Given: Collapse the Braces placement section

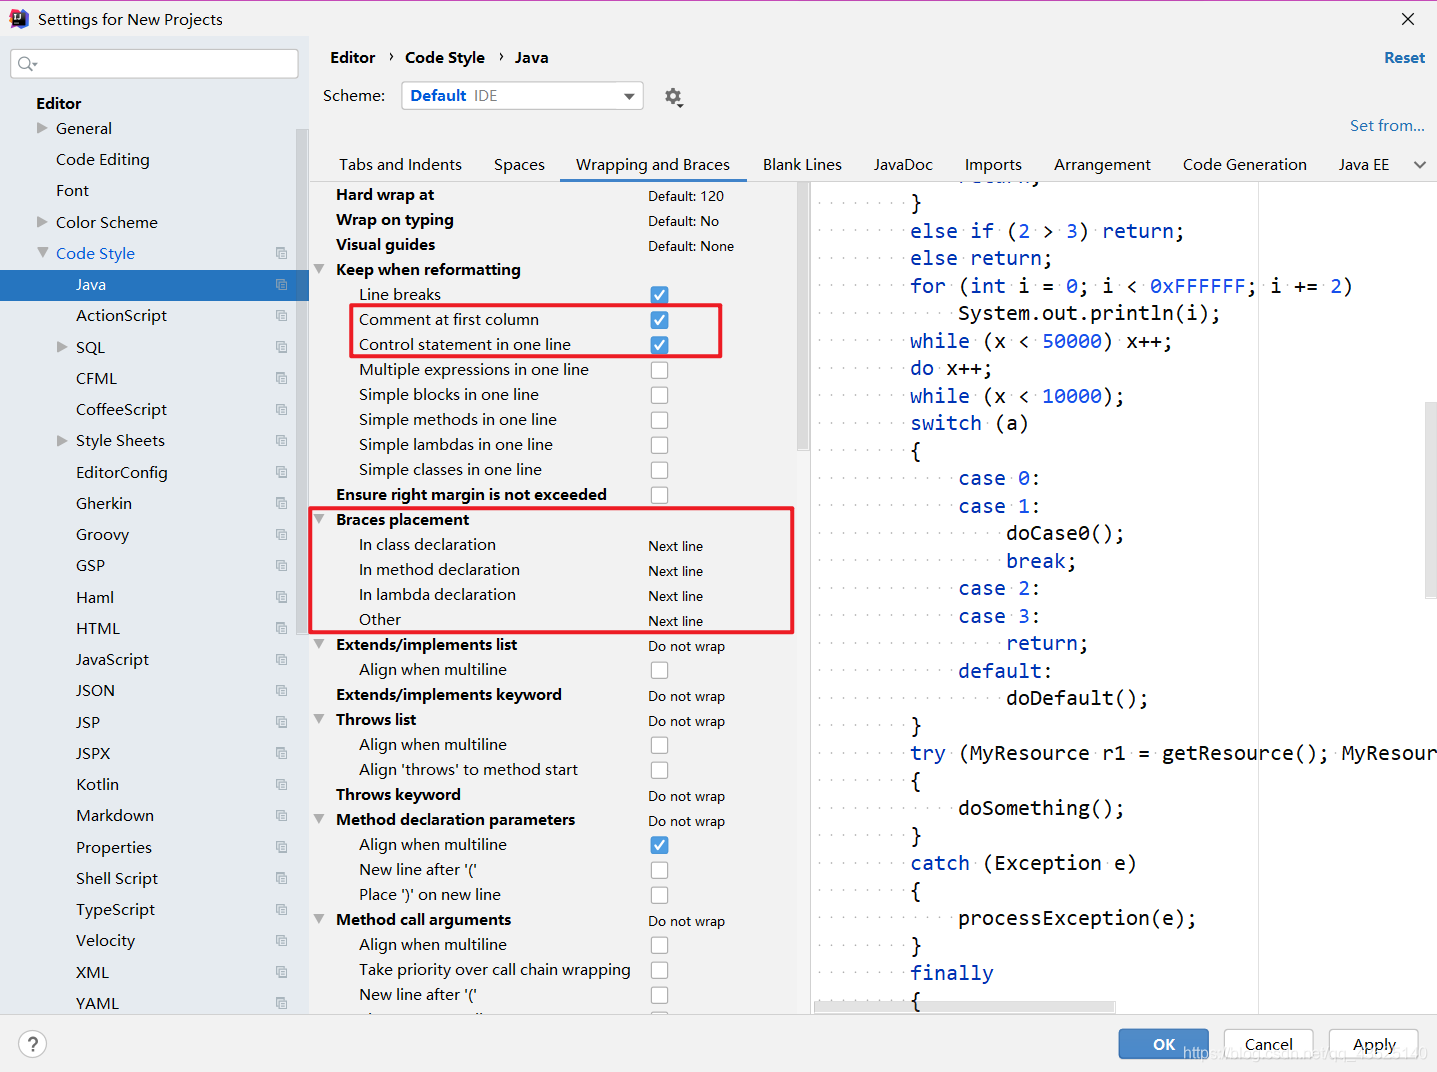Looking at the screenshot, I should (319, 519).
